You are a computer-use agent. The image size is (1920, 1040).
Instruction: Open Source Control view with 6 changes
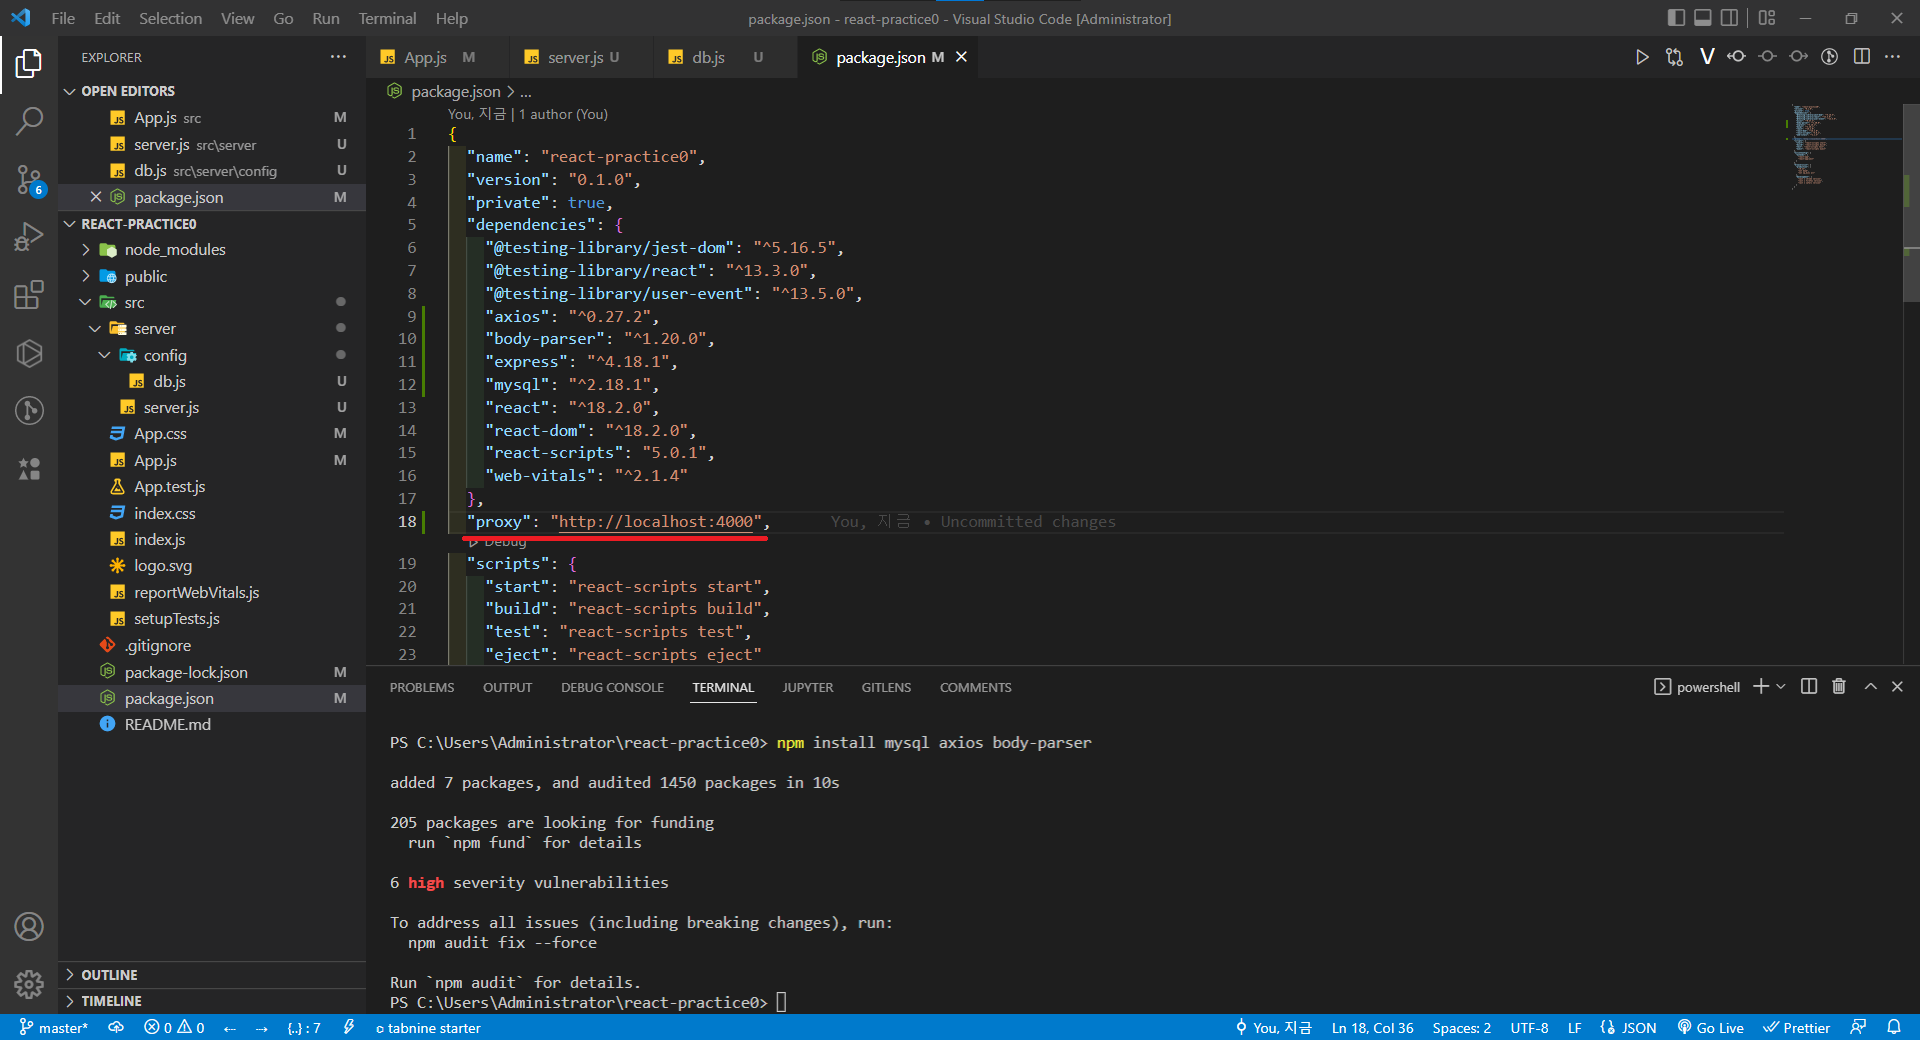click(29, 180)
